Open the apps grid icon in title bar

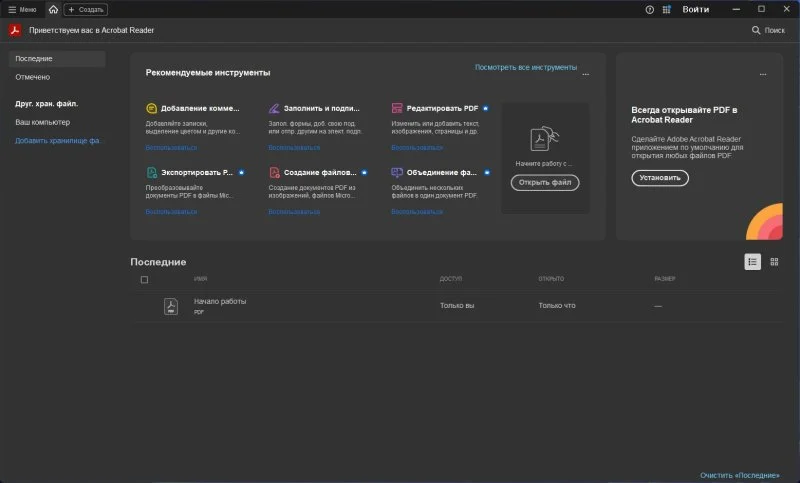pos(666,9)
